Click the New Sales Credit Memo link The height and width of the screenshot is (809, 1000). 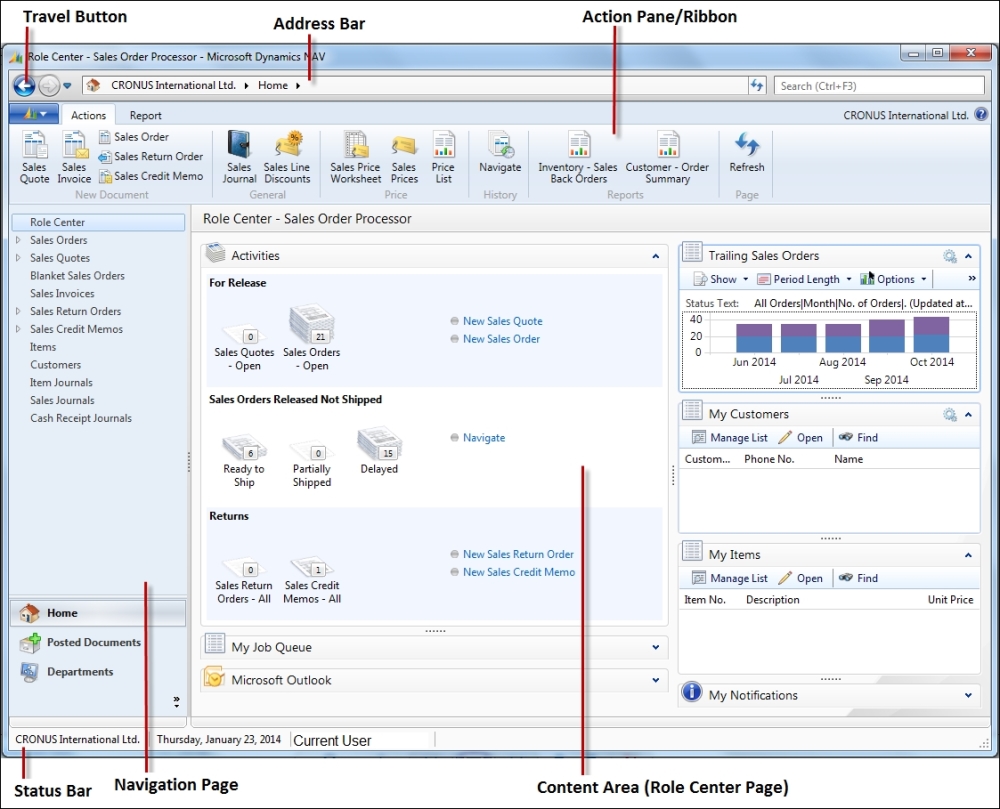click(x=518, y=572)
